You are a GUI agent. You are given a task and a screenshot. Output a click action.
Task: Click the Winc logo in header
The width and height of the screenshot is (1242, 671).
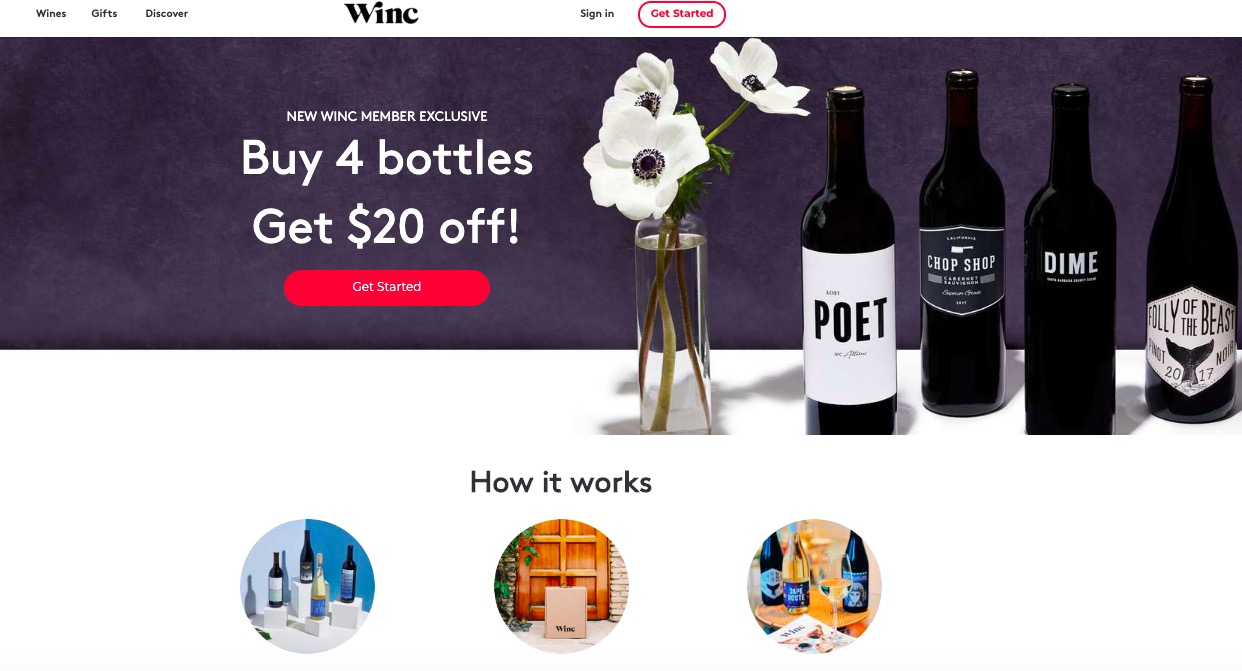pos(381,13)
